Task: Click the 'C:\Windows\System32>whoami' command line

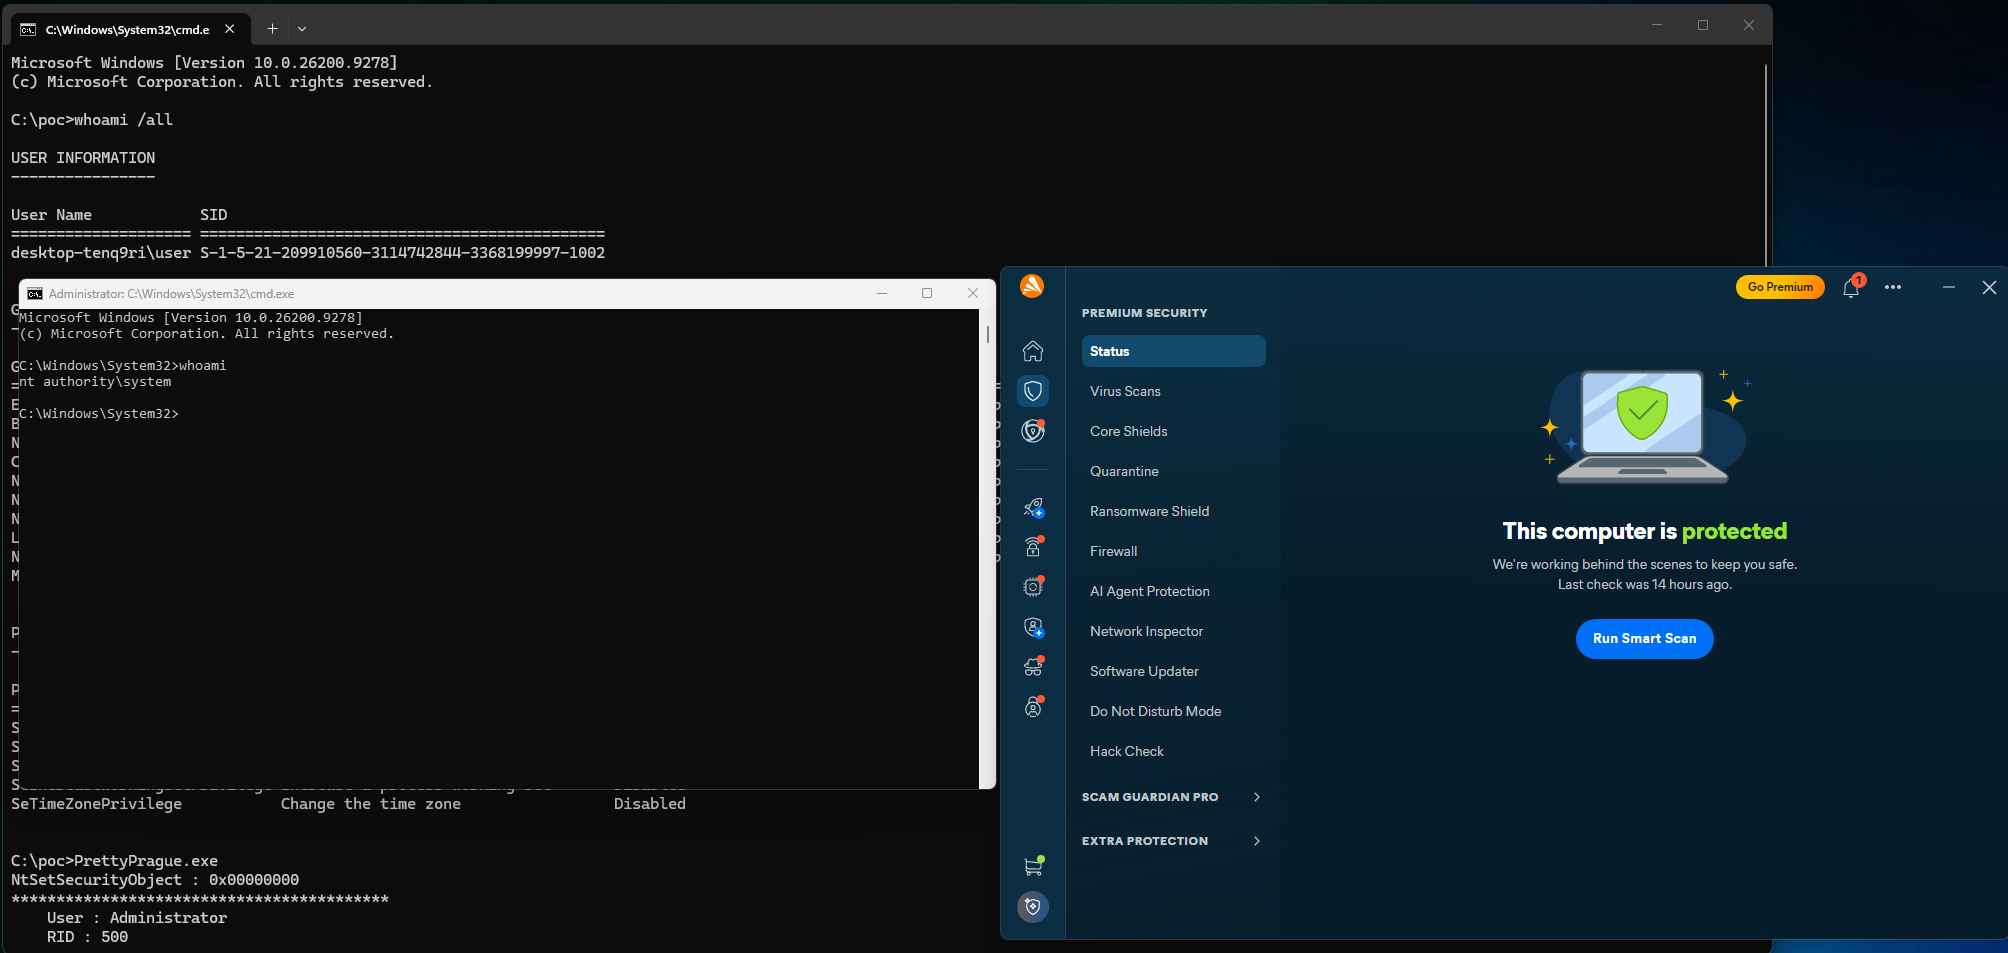Action: 123,366
